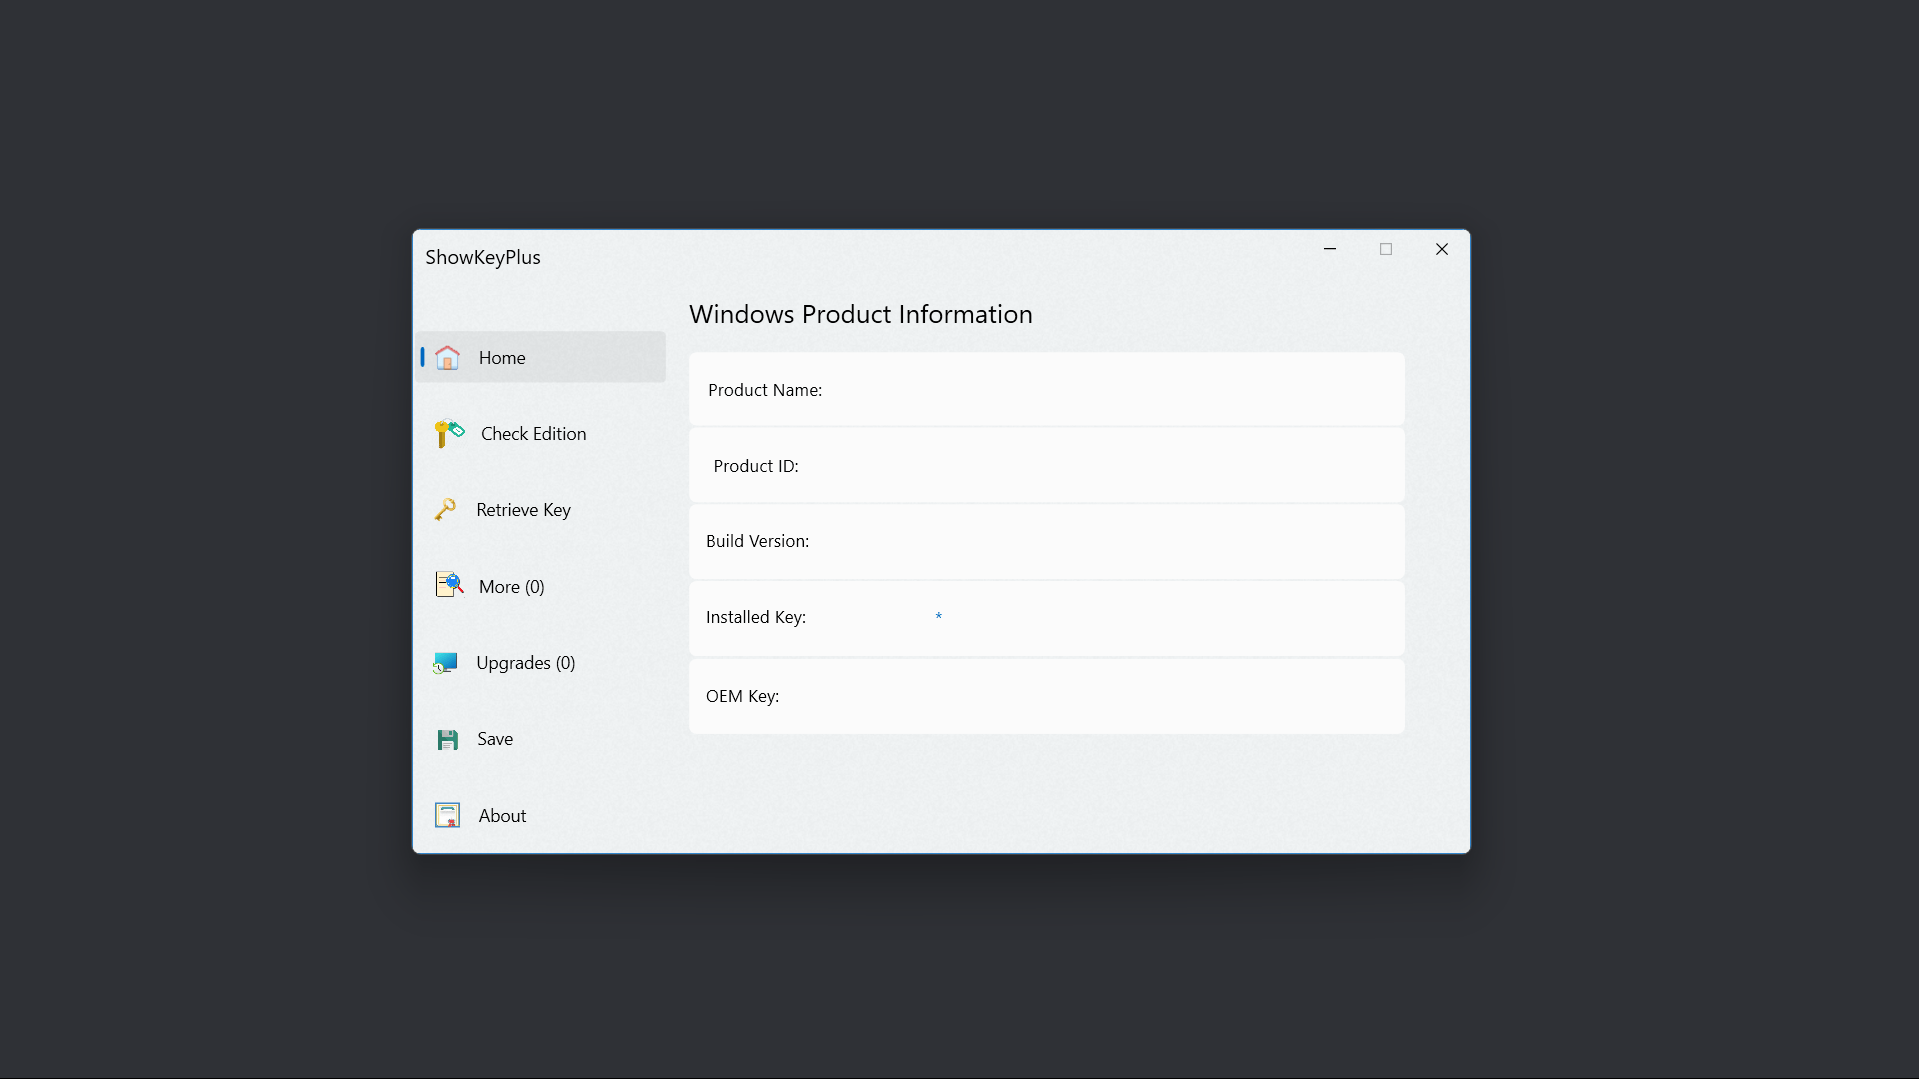Close the ShowKeyPlus window
Viewport: 1919px width, 1079px height.
pos(1442,249)
